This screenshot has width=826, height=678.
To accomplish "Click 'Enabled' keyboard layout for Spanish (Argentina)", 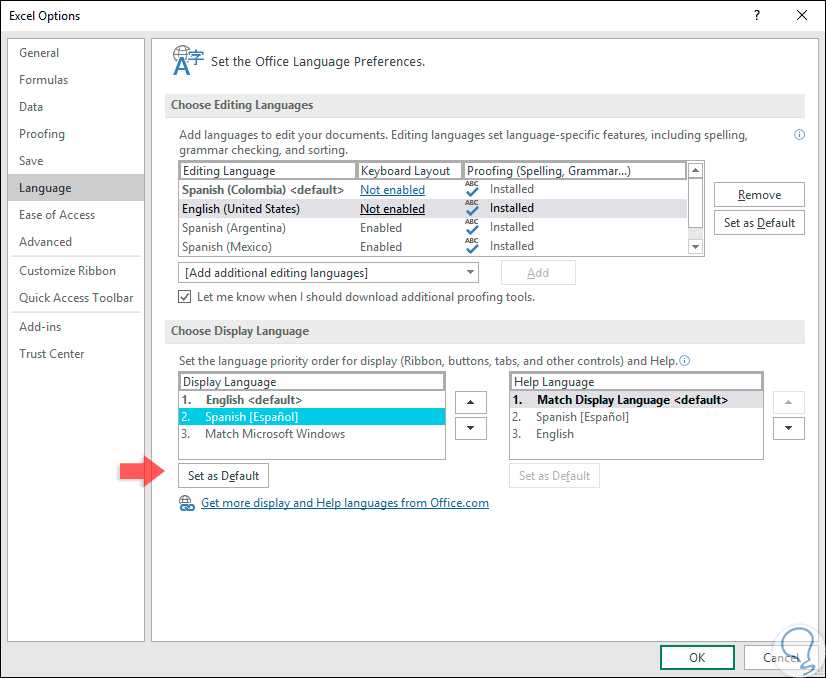I will 381,228.
